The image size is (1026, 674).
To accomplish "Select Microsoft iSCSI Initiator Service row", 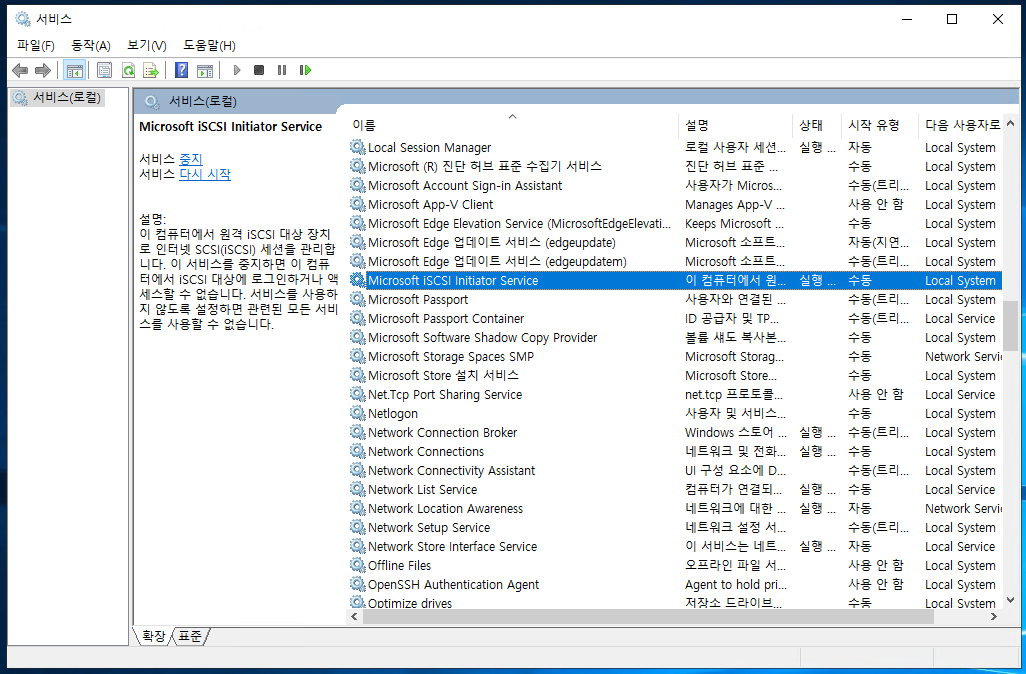I will point(675,280).
